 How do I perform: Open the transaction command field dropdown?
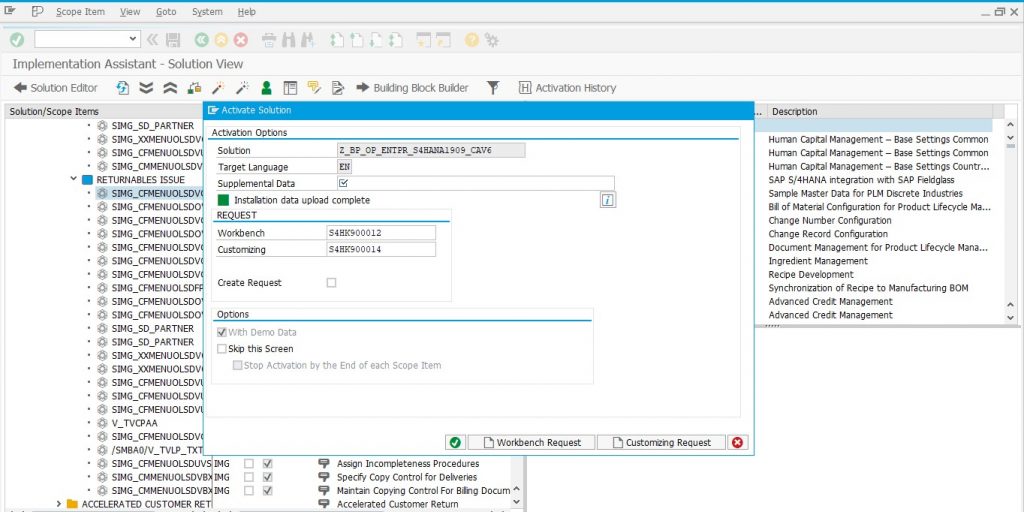[134, 39]
